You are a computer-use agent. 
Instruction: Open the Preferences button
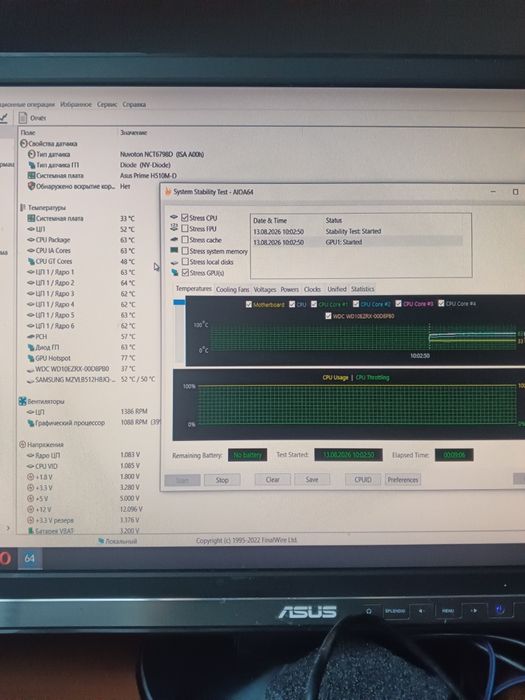pyautogui.click(x=403, y=479)
